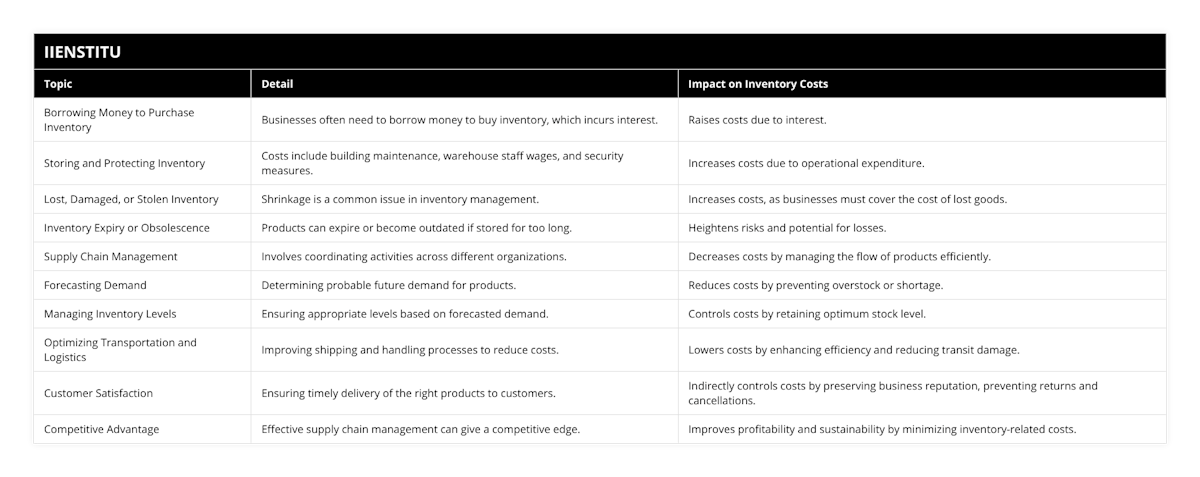Select the Borrowing Money to Purchase Inventory cell
Screen dimensions: 1200x477
(x=119, y=120)
